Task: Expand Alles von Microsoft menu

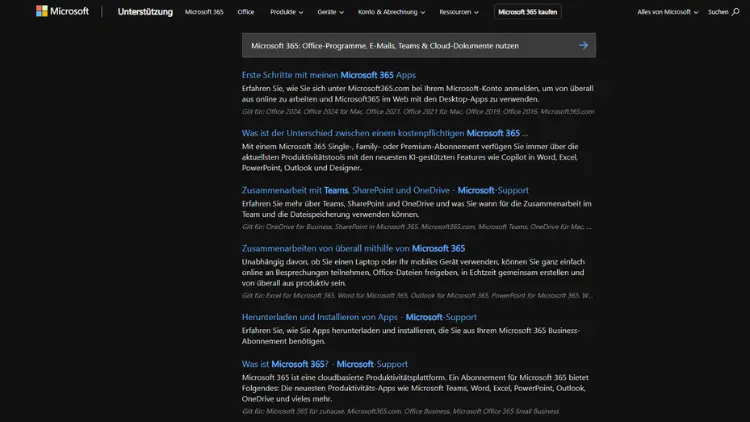Action: (667, 12)
